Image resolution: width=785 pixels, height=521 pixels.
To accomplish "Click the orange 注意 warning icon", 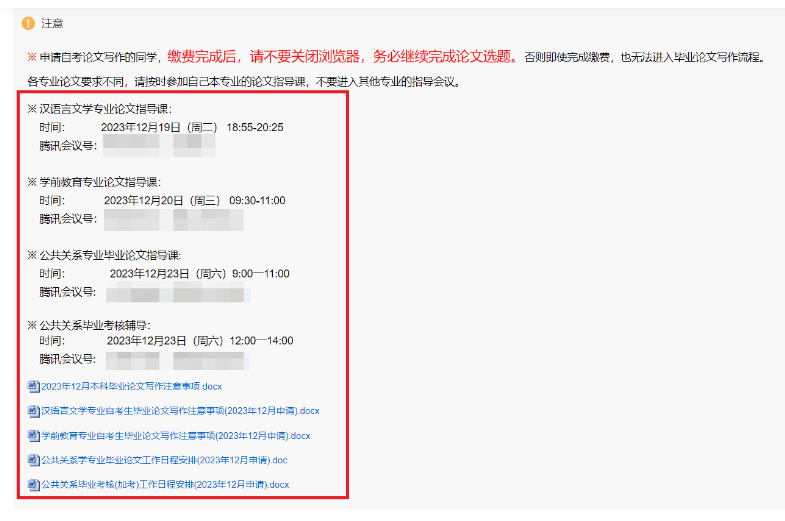I will pyautogui.click(x=28, y=24).
